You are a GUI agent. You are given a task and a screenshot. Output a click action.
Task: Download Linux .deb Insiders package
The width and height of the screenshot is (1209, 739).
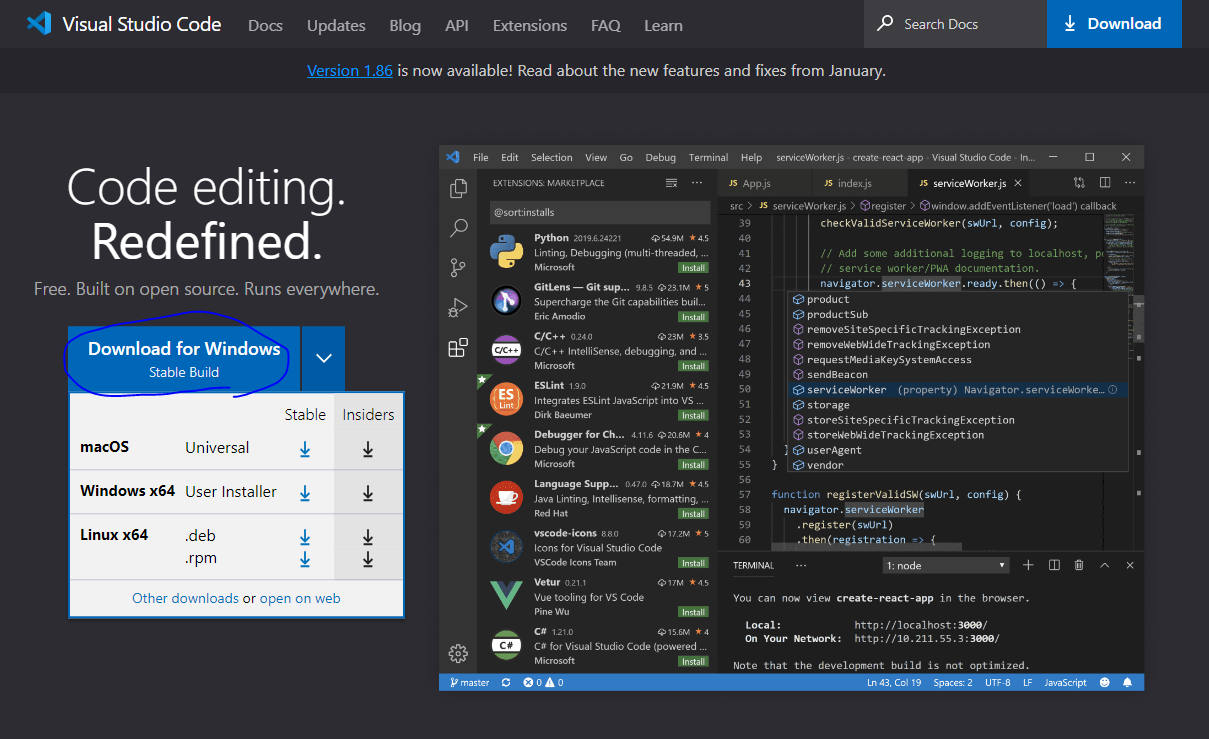click(x=368, y=537)
